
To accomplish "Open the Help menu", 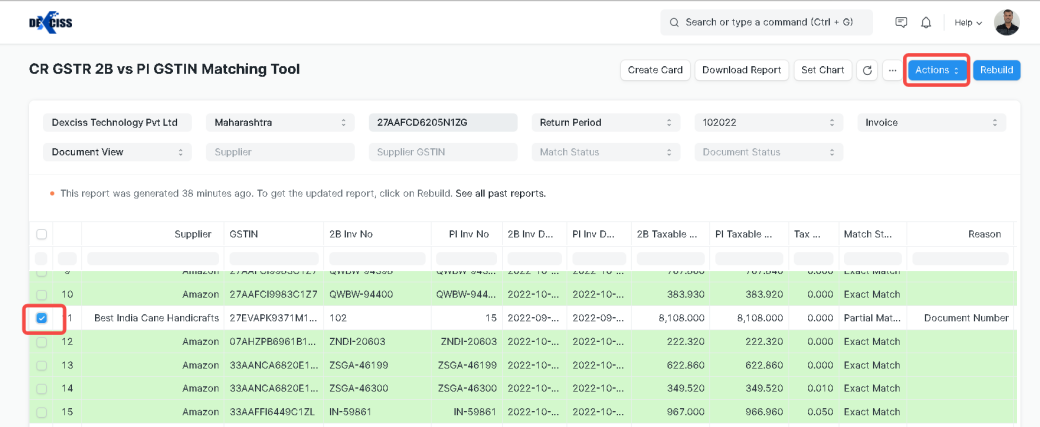I will (x=968, y=22).
